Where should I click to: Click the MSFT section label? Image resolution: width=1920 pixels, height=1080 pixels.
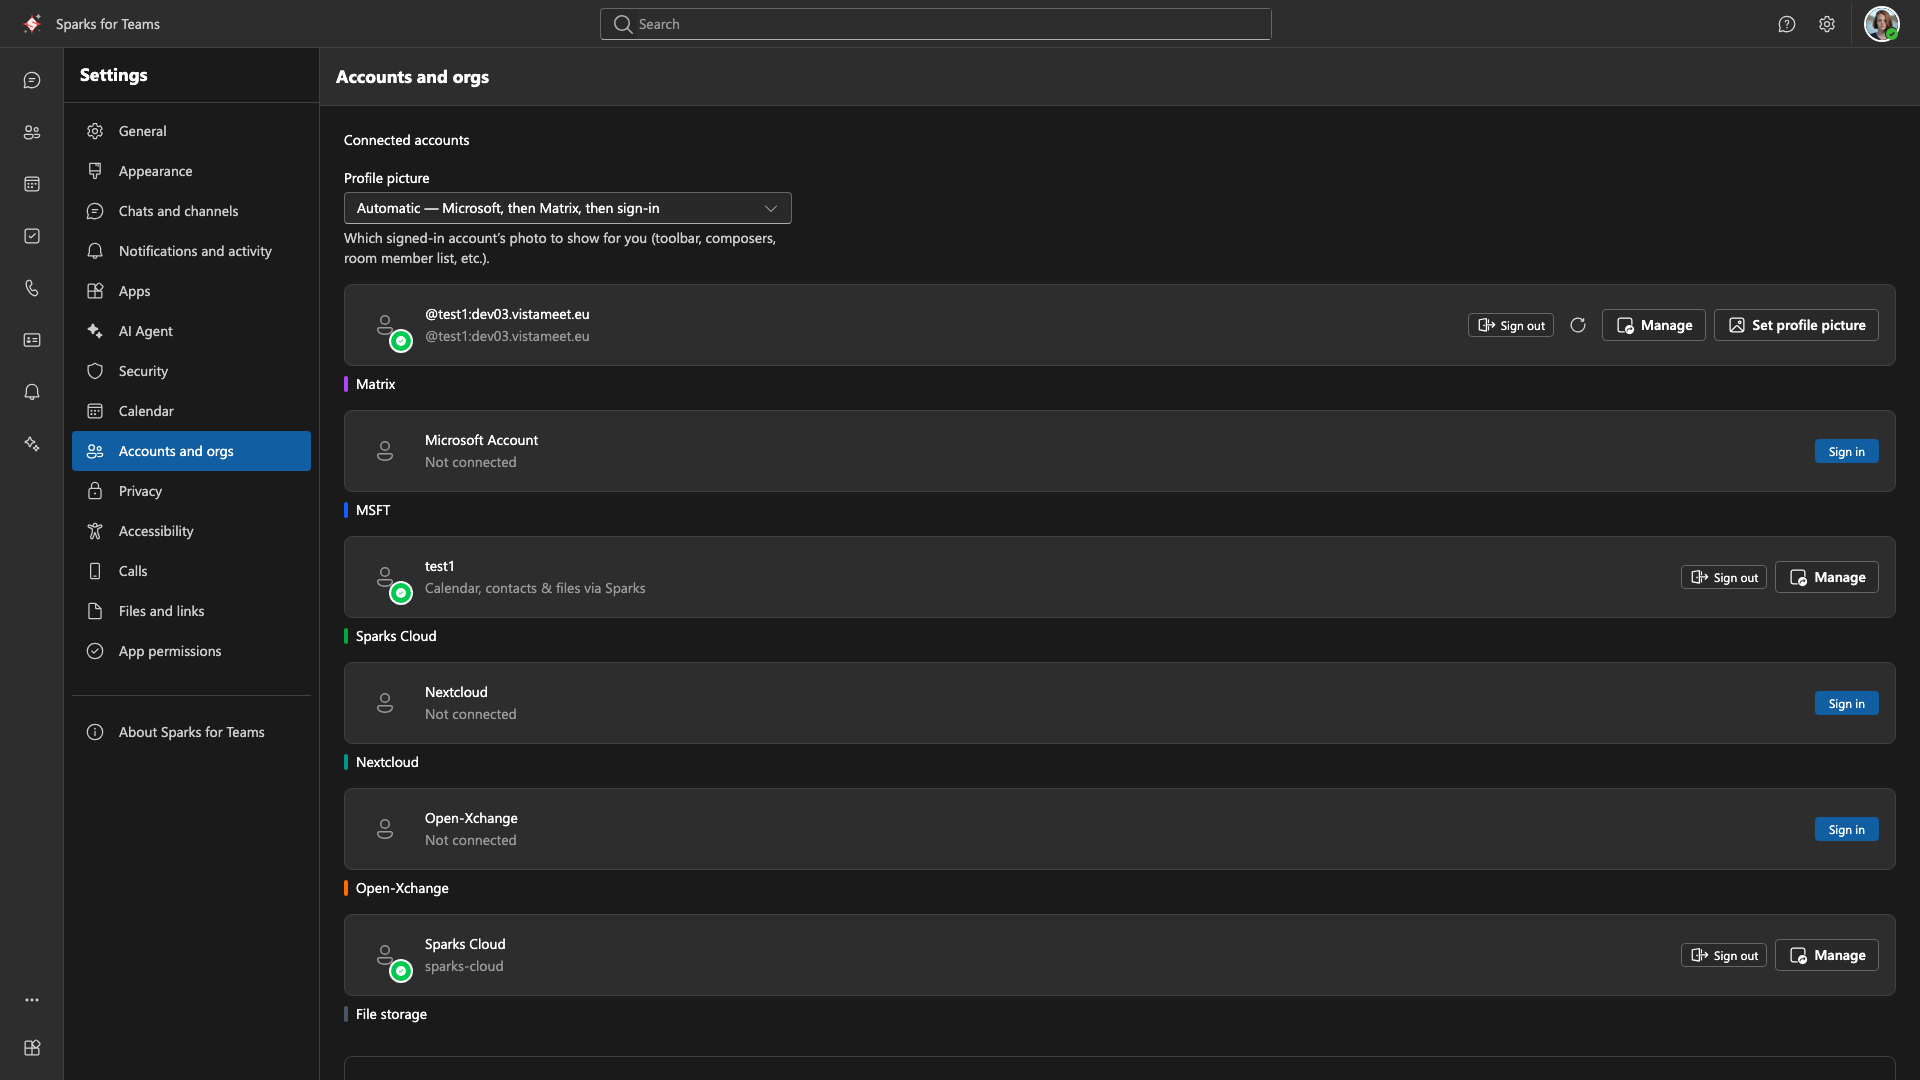point(373,510)
